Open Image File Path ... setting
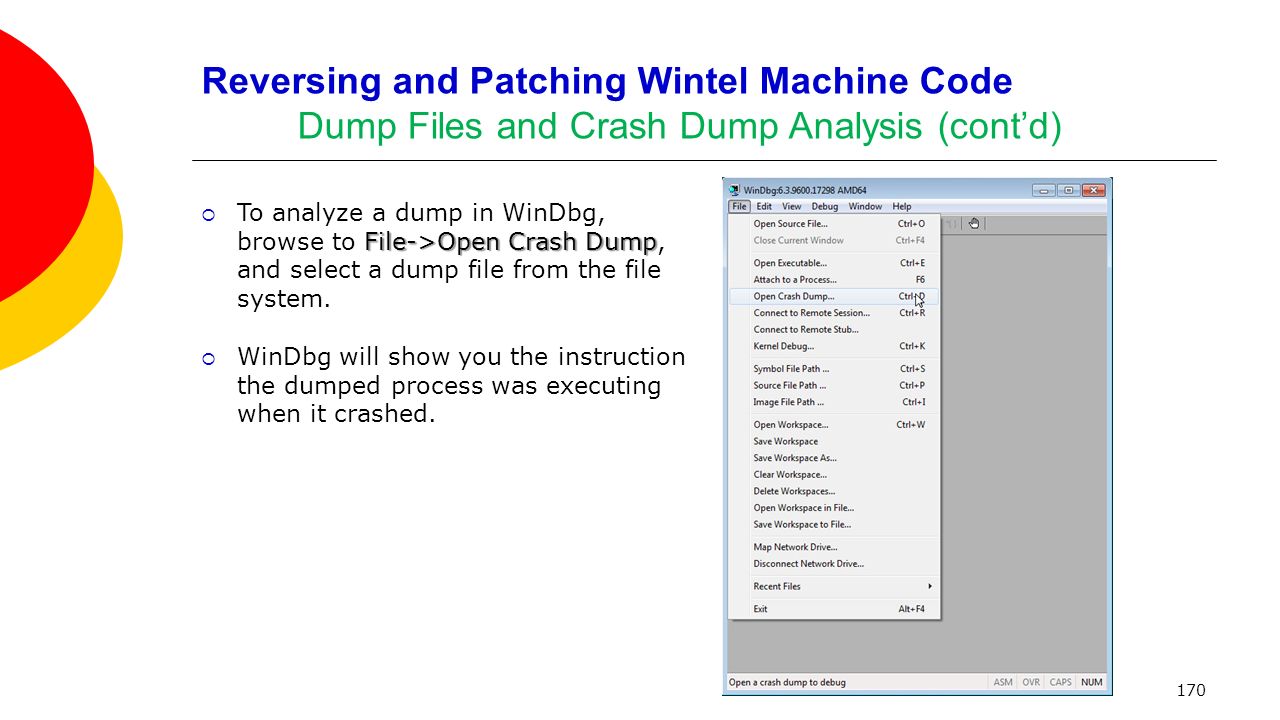 tap(835, 402)
